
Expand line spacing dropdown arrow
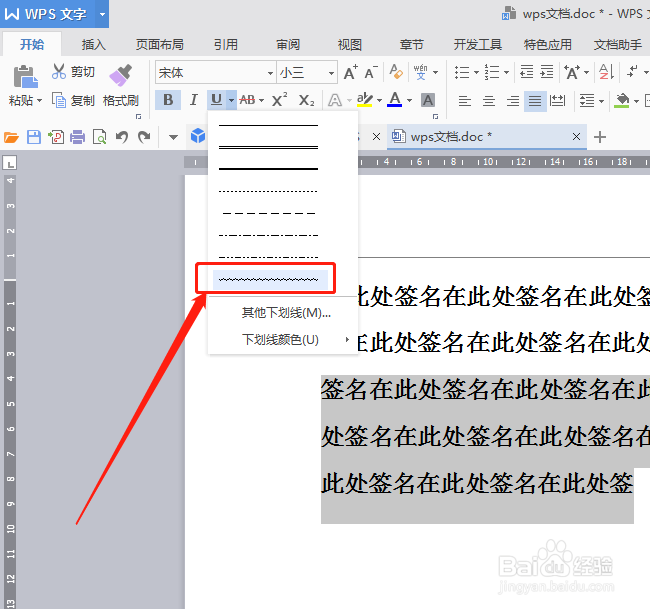click(601, 101)
